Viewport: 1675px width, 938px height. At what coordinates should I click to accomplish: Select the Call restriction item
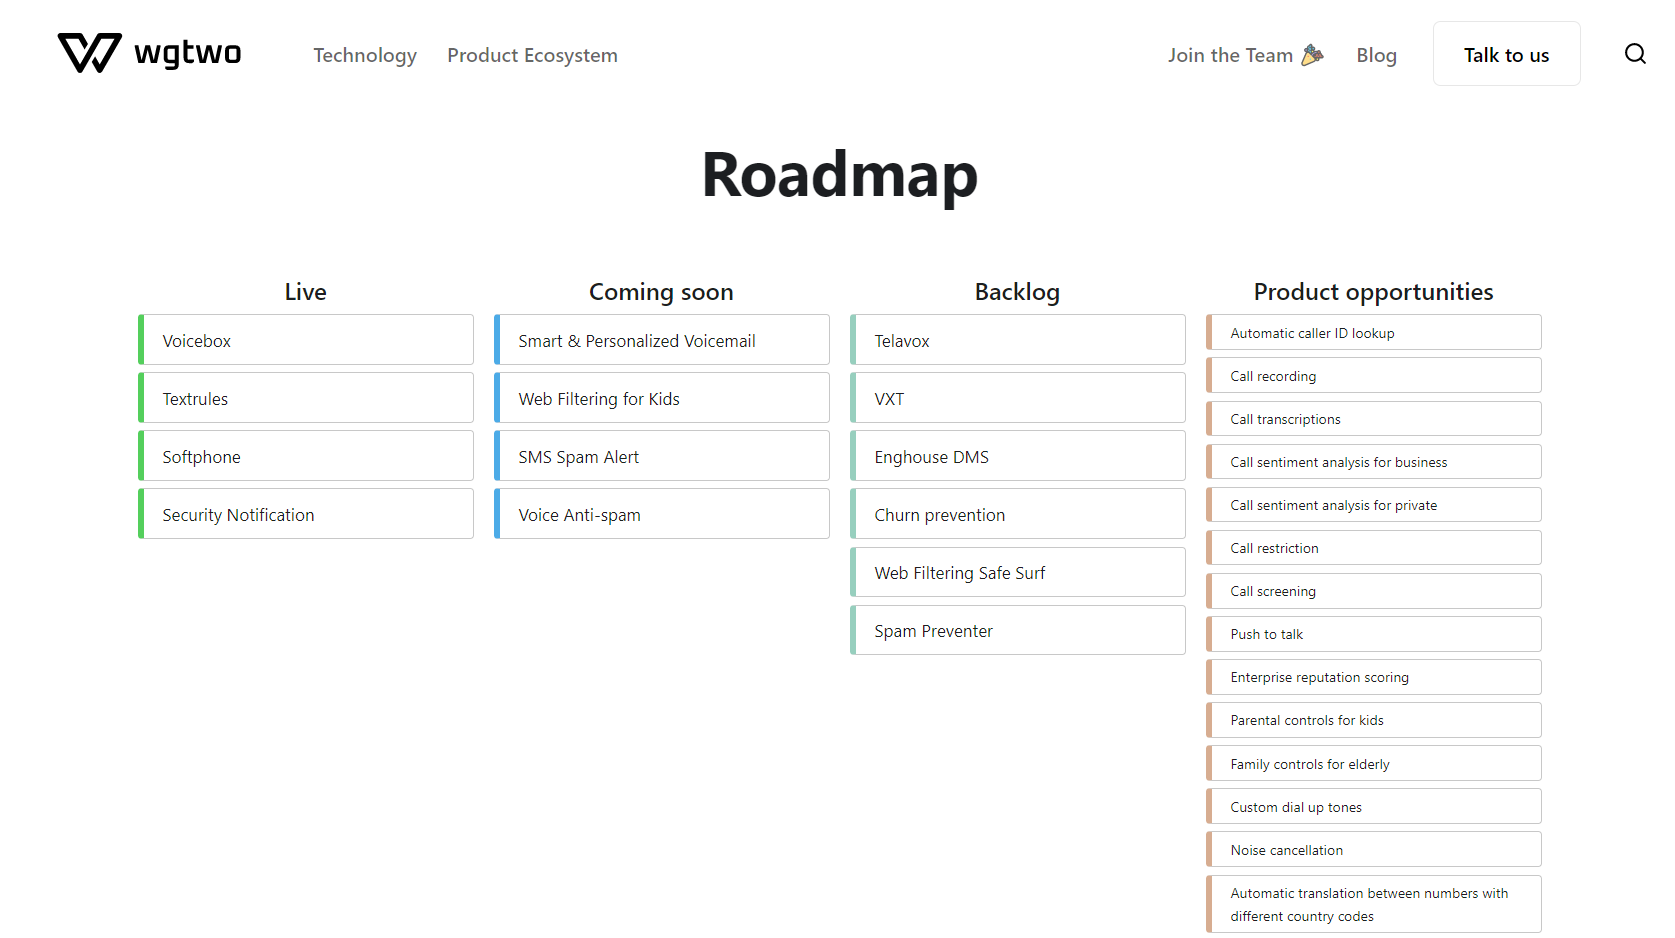click(1374, 547)
